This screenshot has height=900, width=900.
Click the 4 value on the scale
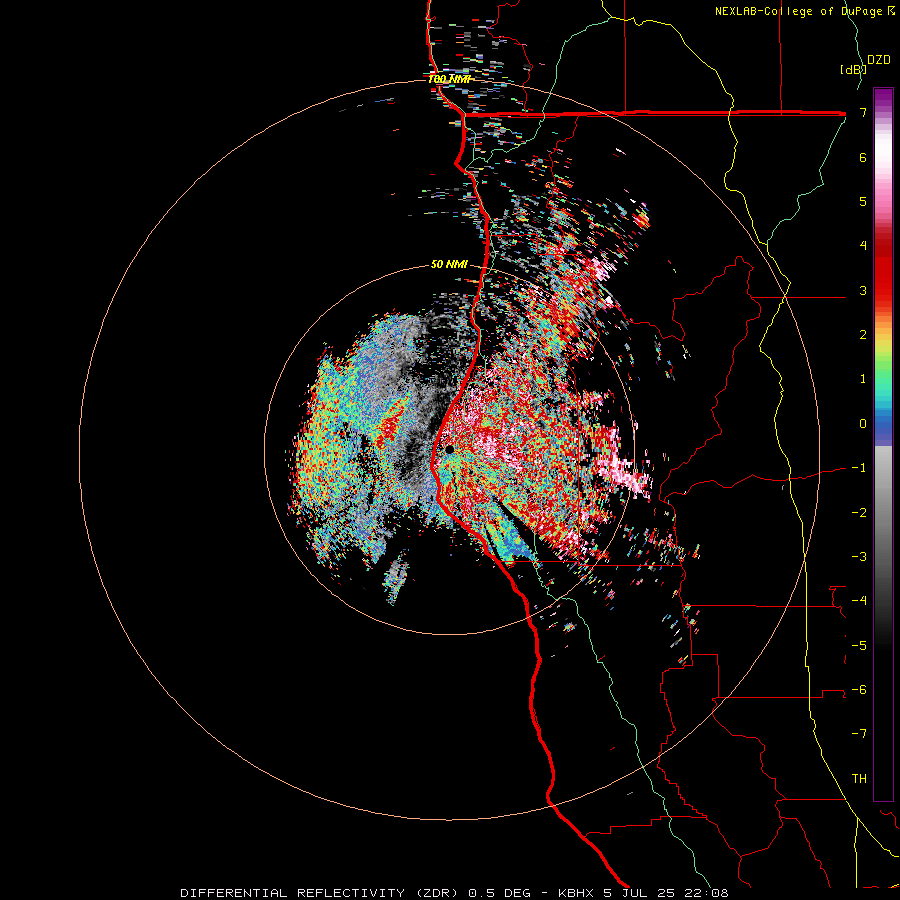point(863,246)
